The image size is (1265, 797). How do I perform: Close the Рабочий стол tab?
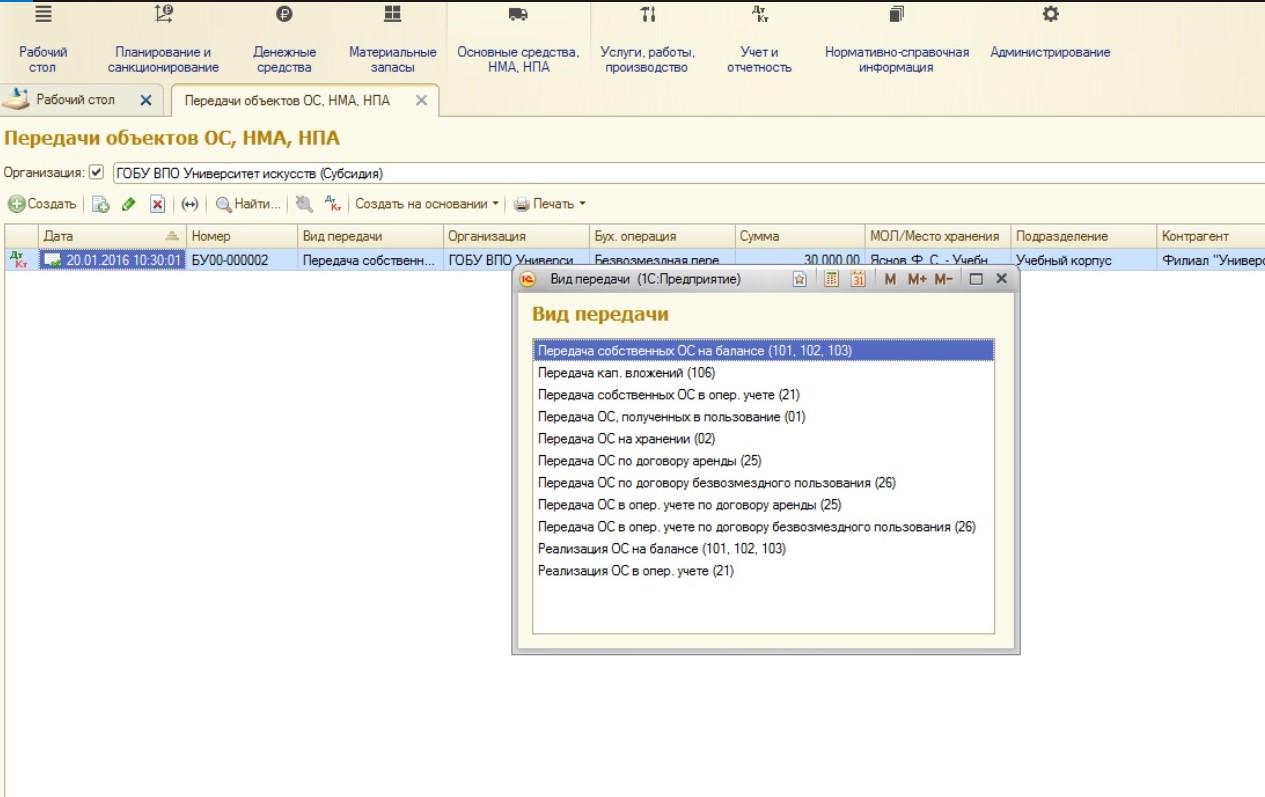click(146, 100)
